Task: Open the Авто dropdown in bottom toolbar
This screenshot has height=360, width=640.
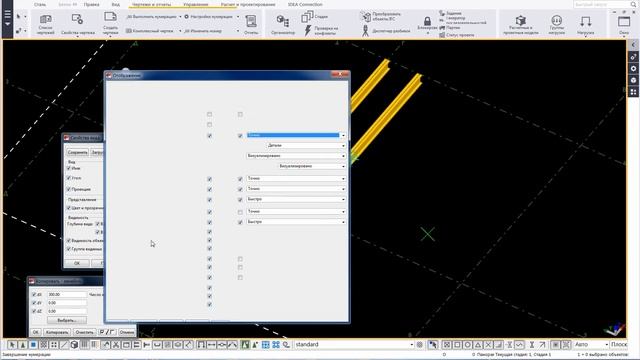Action: (591, 344)
